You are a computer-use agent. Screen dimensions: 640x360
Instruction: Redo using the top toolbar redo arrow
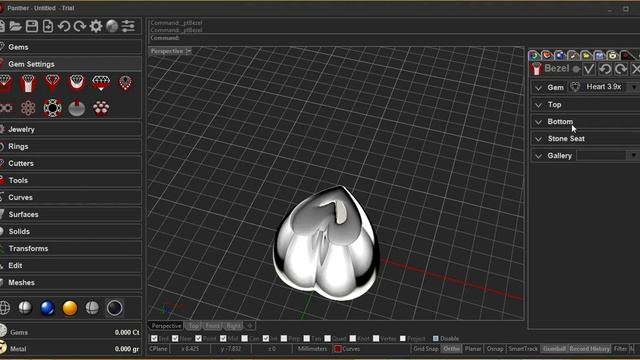tap(80, 26)
